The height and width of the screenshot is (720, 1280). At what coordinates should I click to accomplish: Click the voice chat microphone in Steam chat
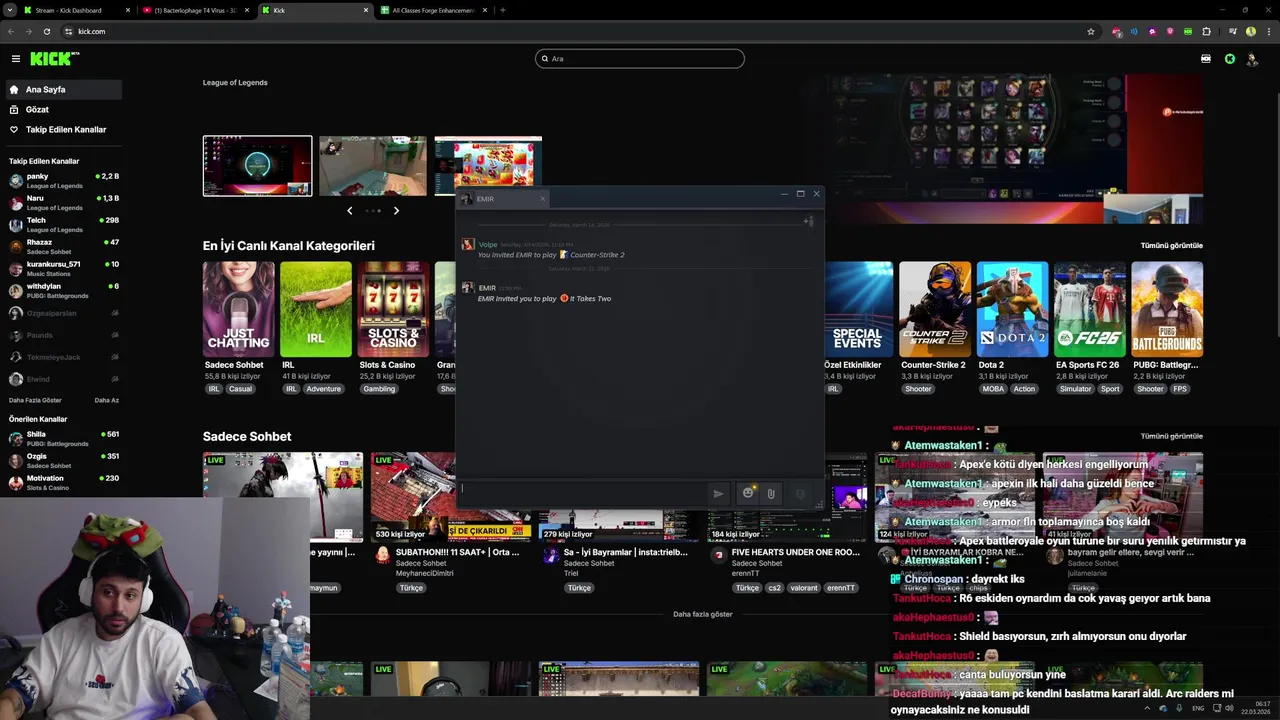(800, 493)
